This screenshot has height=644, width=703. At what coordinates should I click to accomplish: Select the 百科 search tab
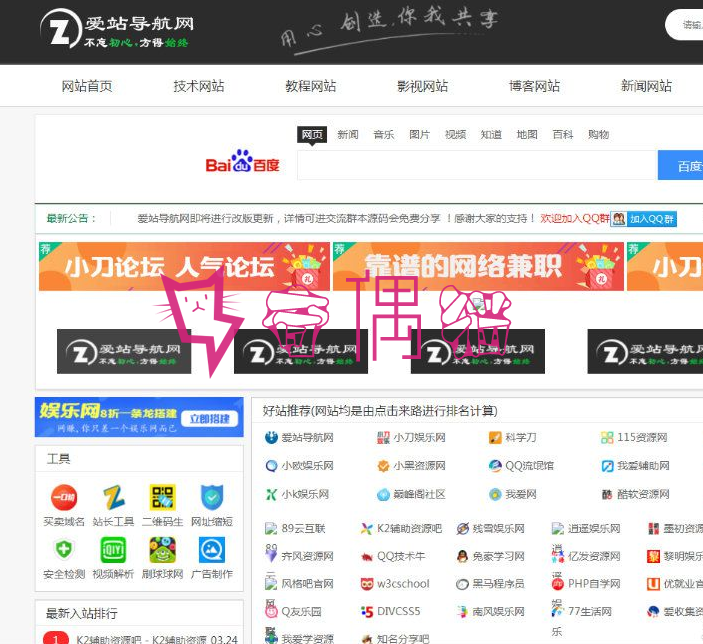[563, 135]
